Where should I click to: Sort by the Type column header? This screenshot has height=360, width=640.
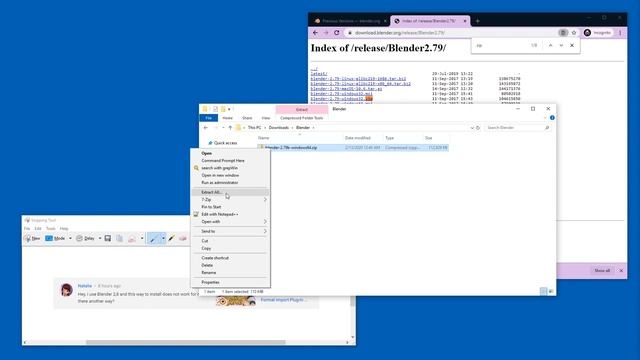click(389, 138)
